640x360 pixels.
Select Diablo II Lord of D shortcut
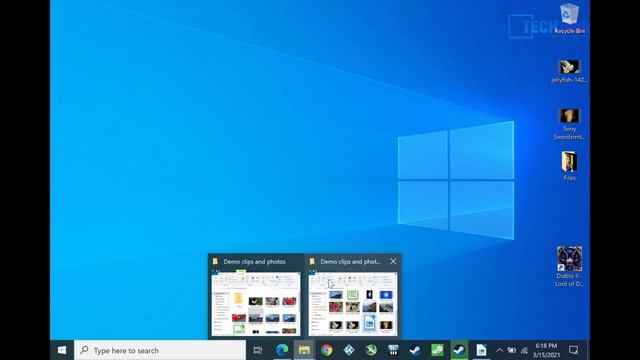click(569, 267)
